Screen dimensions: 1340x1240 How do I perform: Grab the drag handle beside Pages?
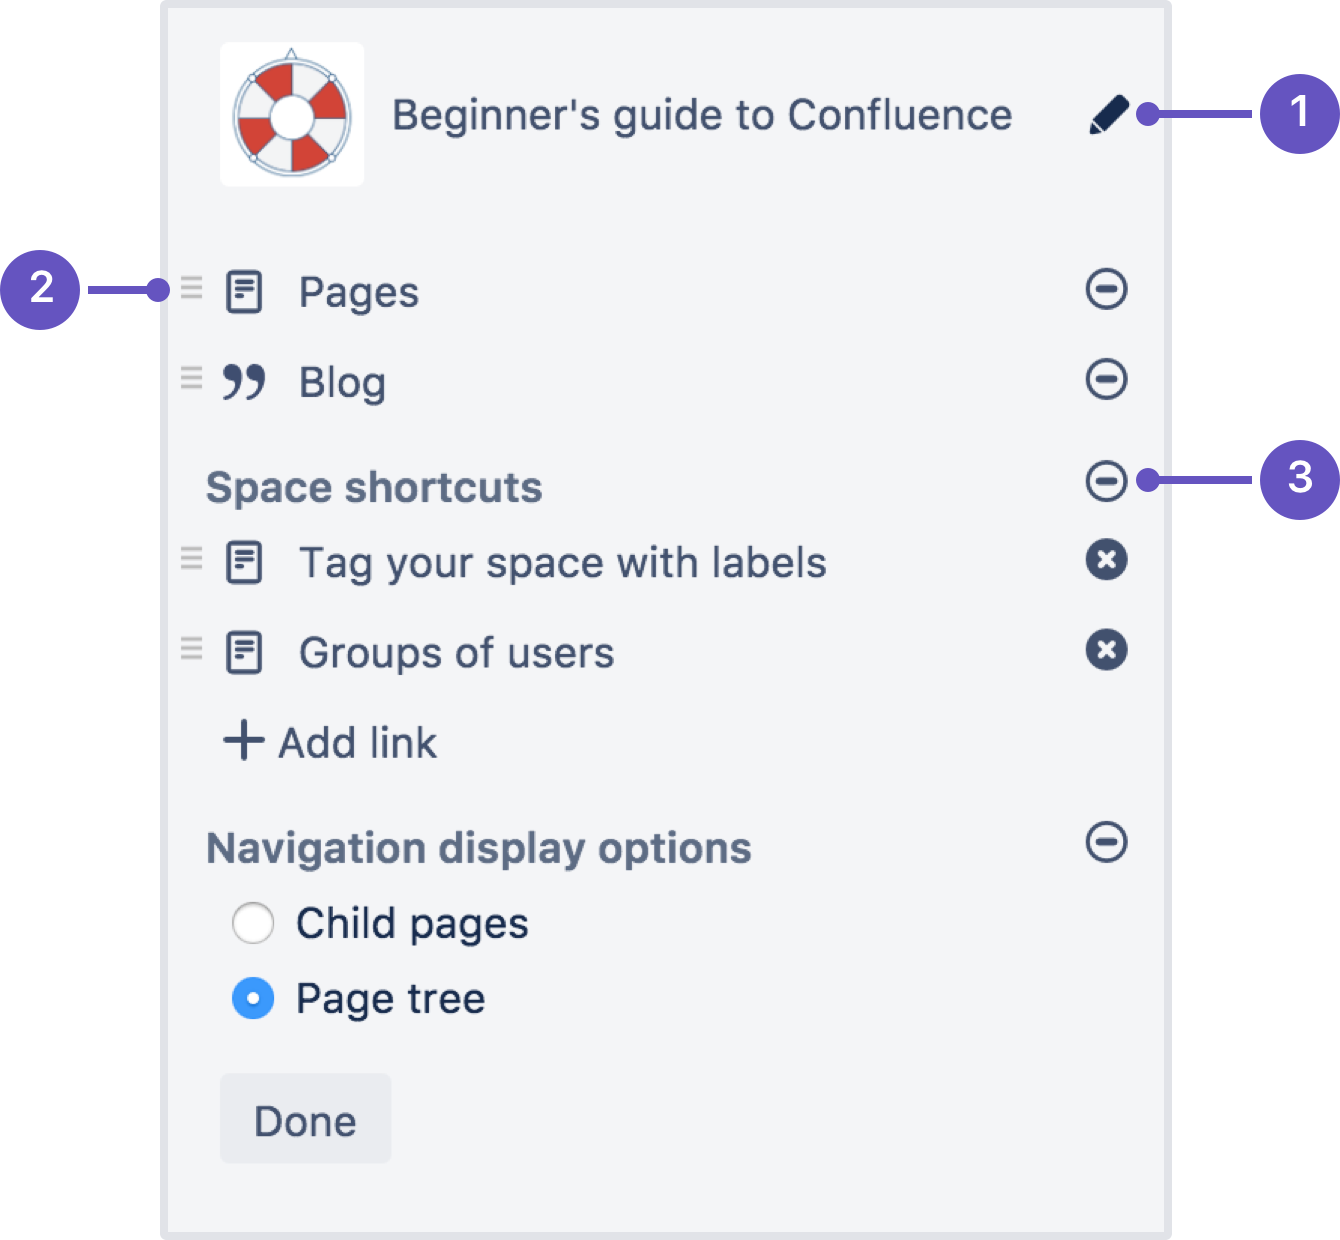click(191, 289)
